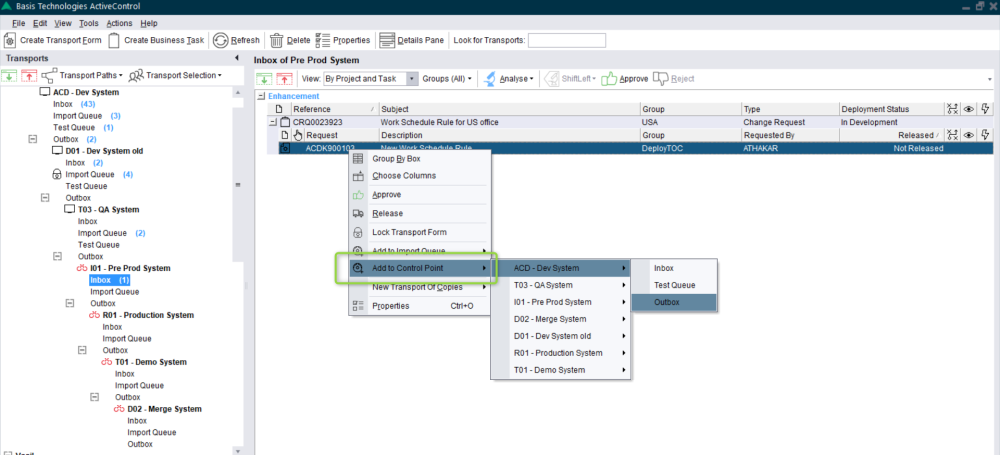Collapse the Transports panel with arrow
This screenshot has width=1000, height=455.
[x=237, y=58]
